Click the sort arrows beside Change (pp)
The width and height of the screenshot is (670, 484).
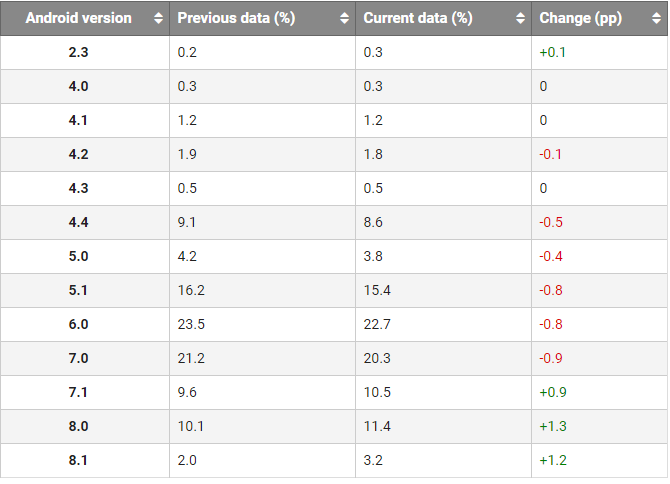(657, 19)
